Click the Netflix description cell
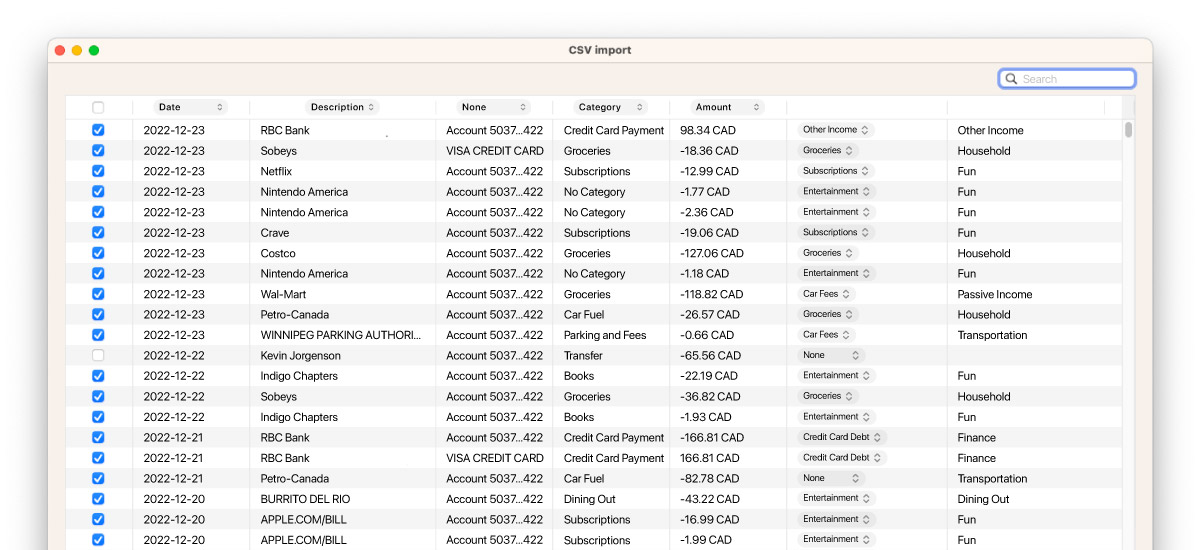Viewport: 1200px width, 550px height. [278, 172]
